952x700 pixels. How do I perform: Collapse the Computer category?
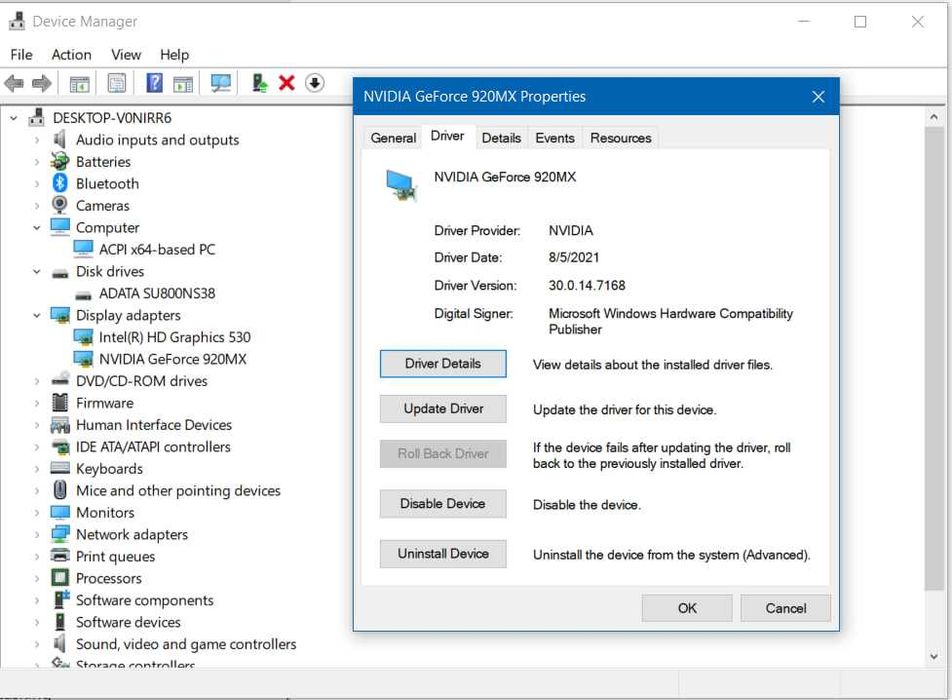point(36,228)
